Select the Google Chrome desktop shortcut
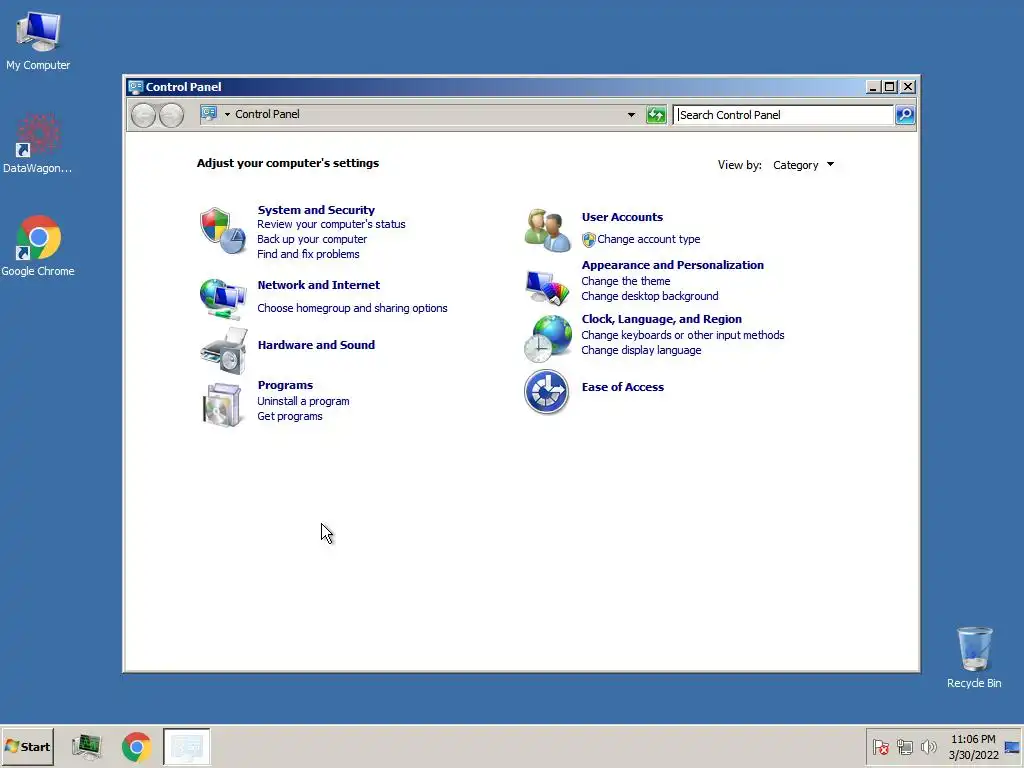This screenshot has width=1024, height=768. [x=38, y=246]
